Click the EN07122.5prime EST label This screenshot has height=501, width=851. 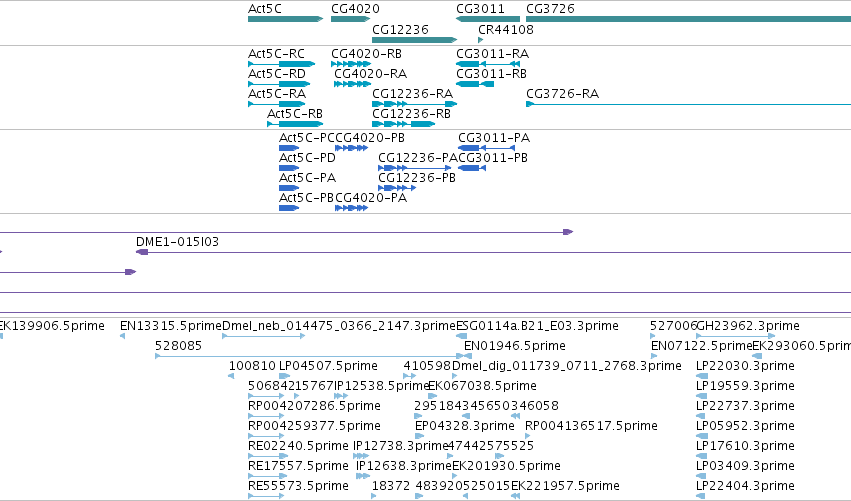(702, 346)
